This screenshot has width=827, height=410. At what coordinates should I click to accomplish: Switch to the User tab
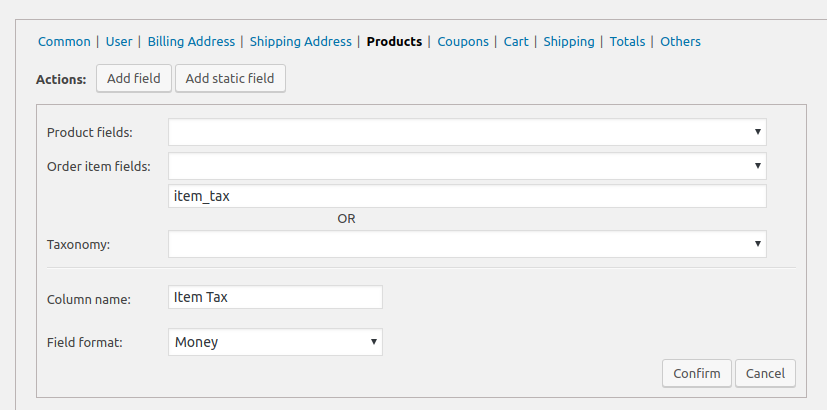pyautogui.click(x=119, y=42)
